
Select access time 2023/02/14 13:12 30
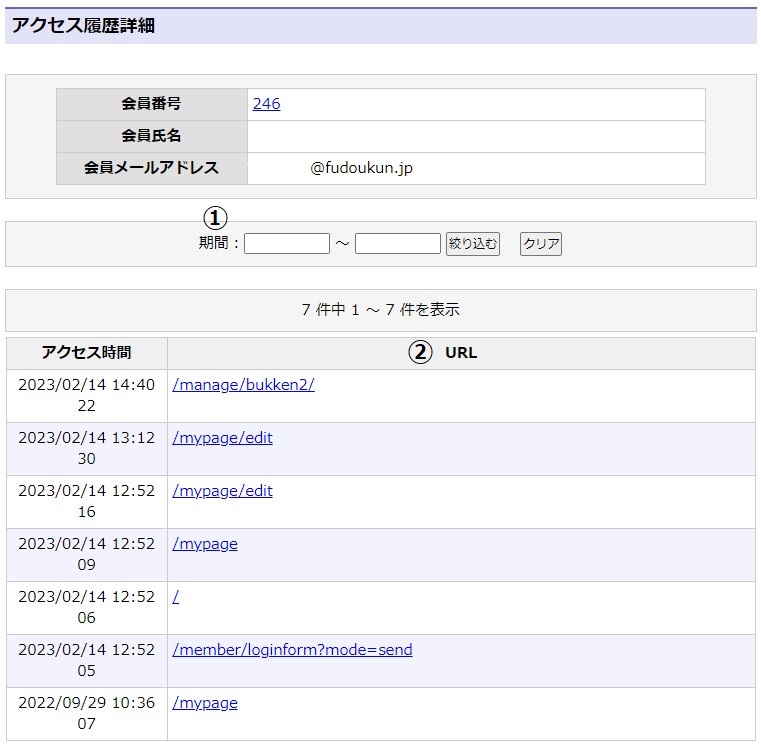(x=87, y=448)
